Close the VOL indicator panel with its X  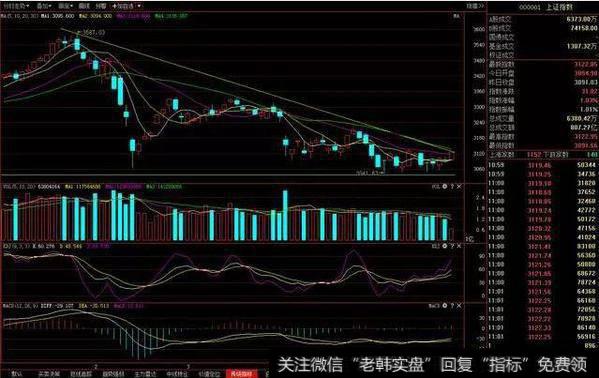[x=459, y=187]
